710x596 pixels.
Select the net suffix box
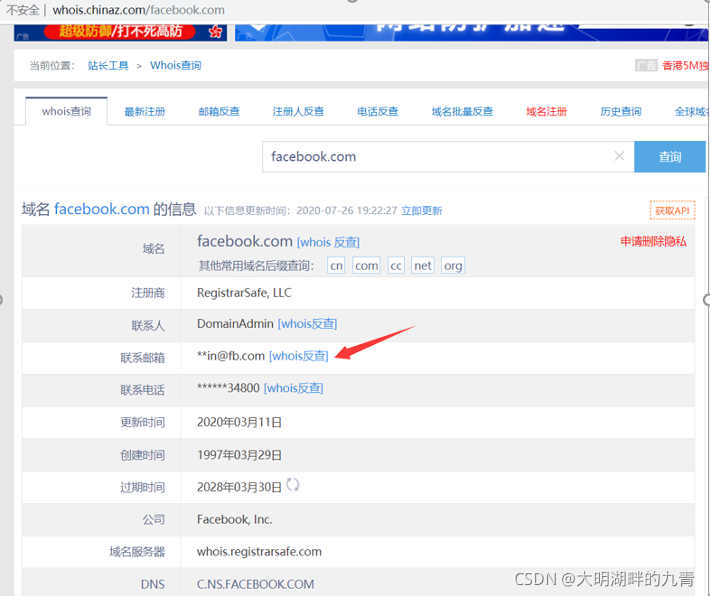tap(423, 265)
